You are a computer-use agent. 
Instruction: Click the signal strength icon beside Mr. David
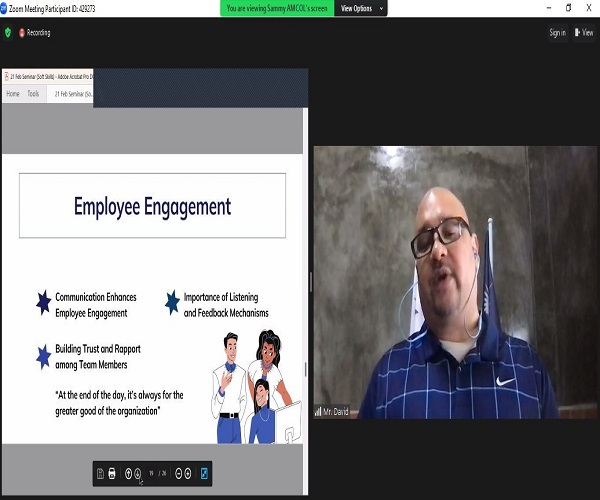(318, 412)
